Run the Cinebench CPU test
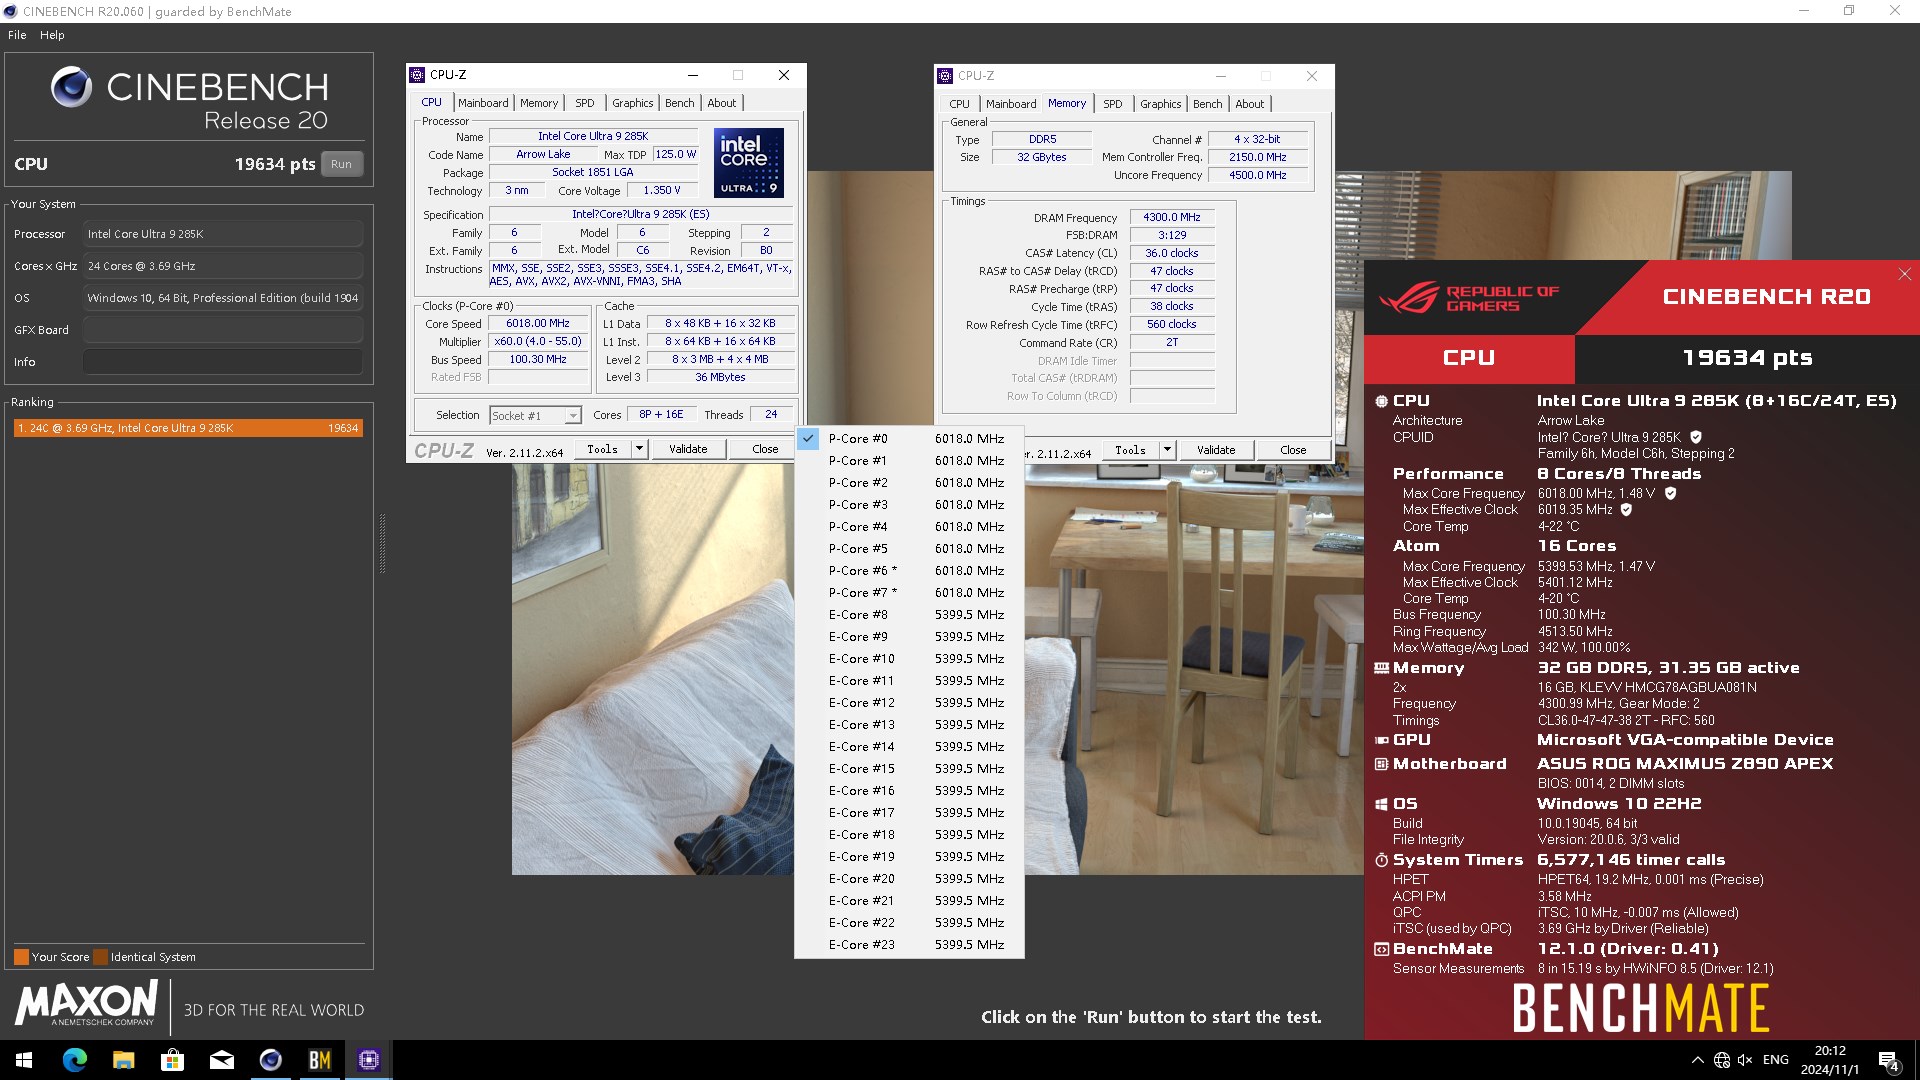This screenshot has height=1080, width=1920. coord(341,164)
